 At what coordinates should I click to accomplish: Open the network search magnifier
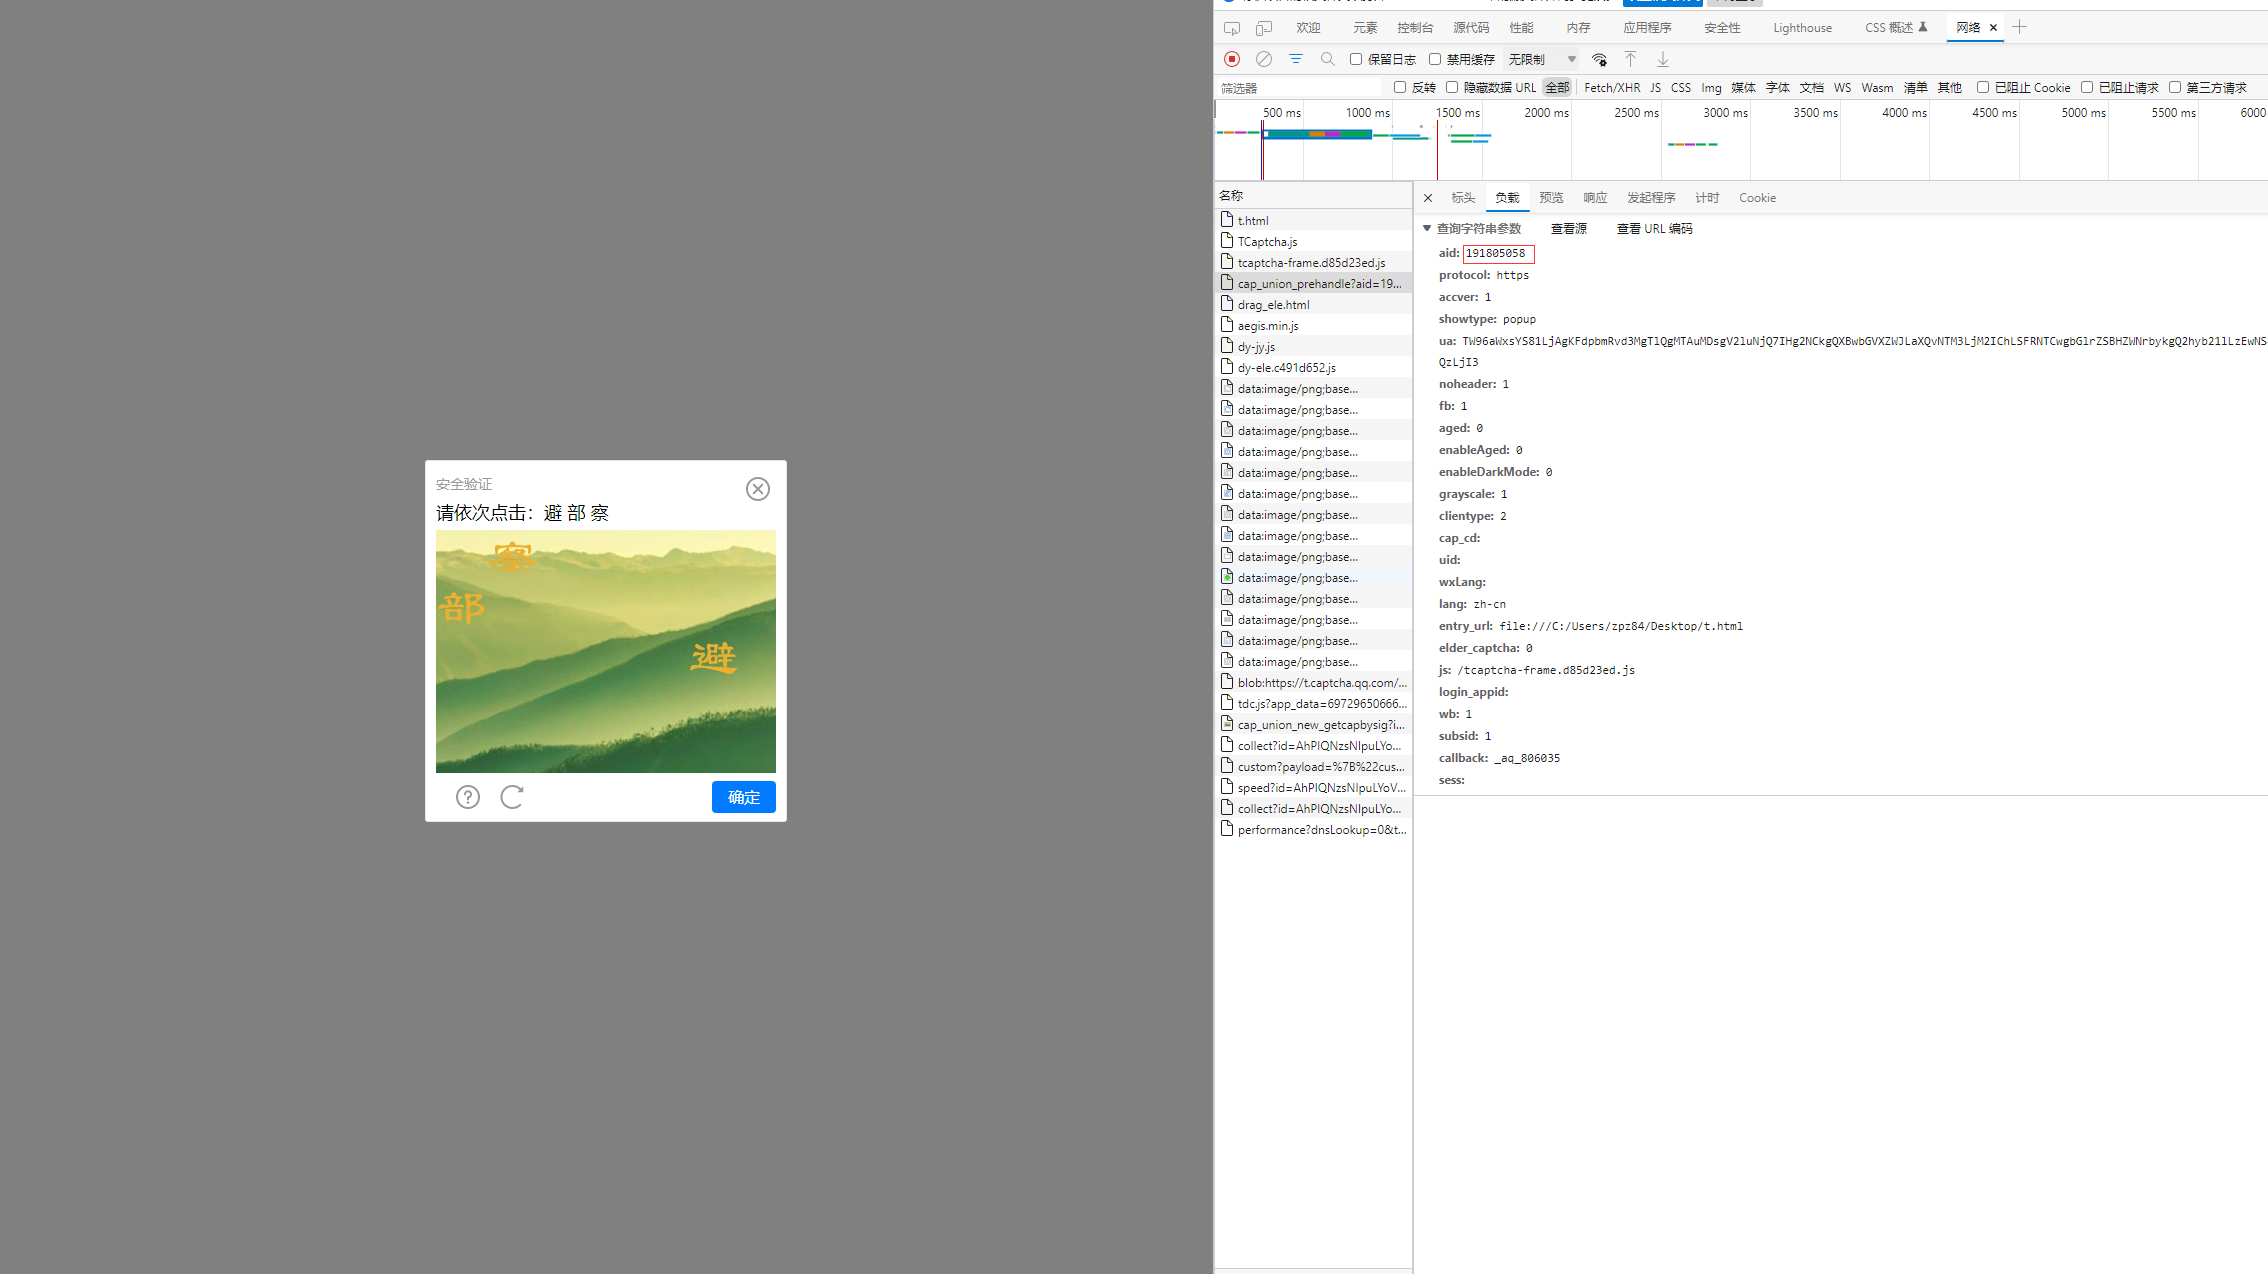(x=1328, y=59)
